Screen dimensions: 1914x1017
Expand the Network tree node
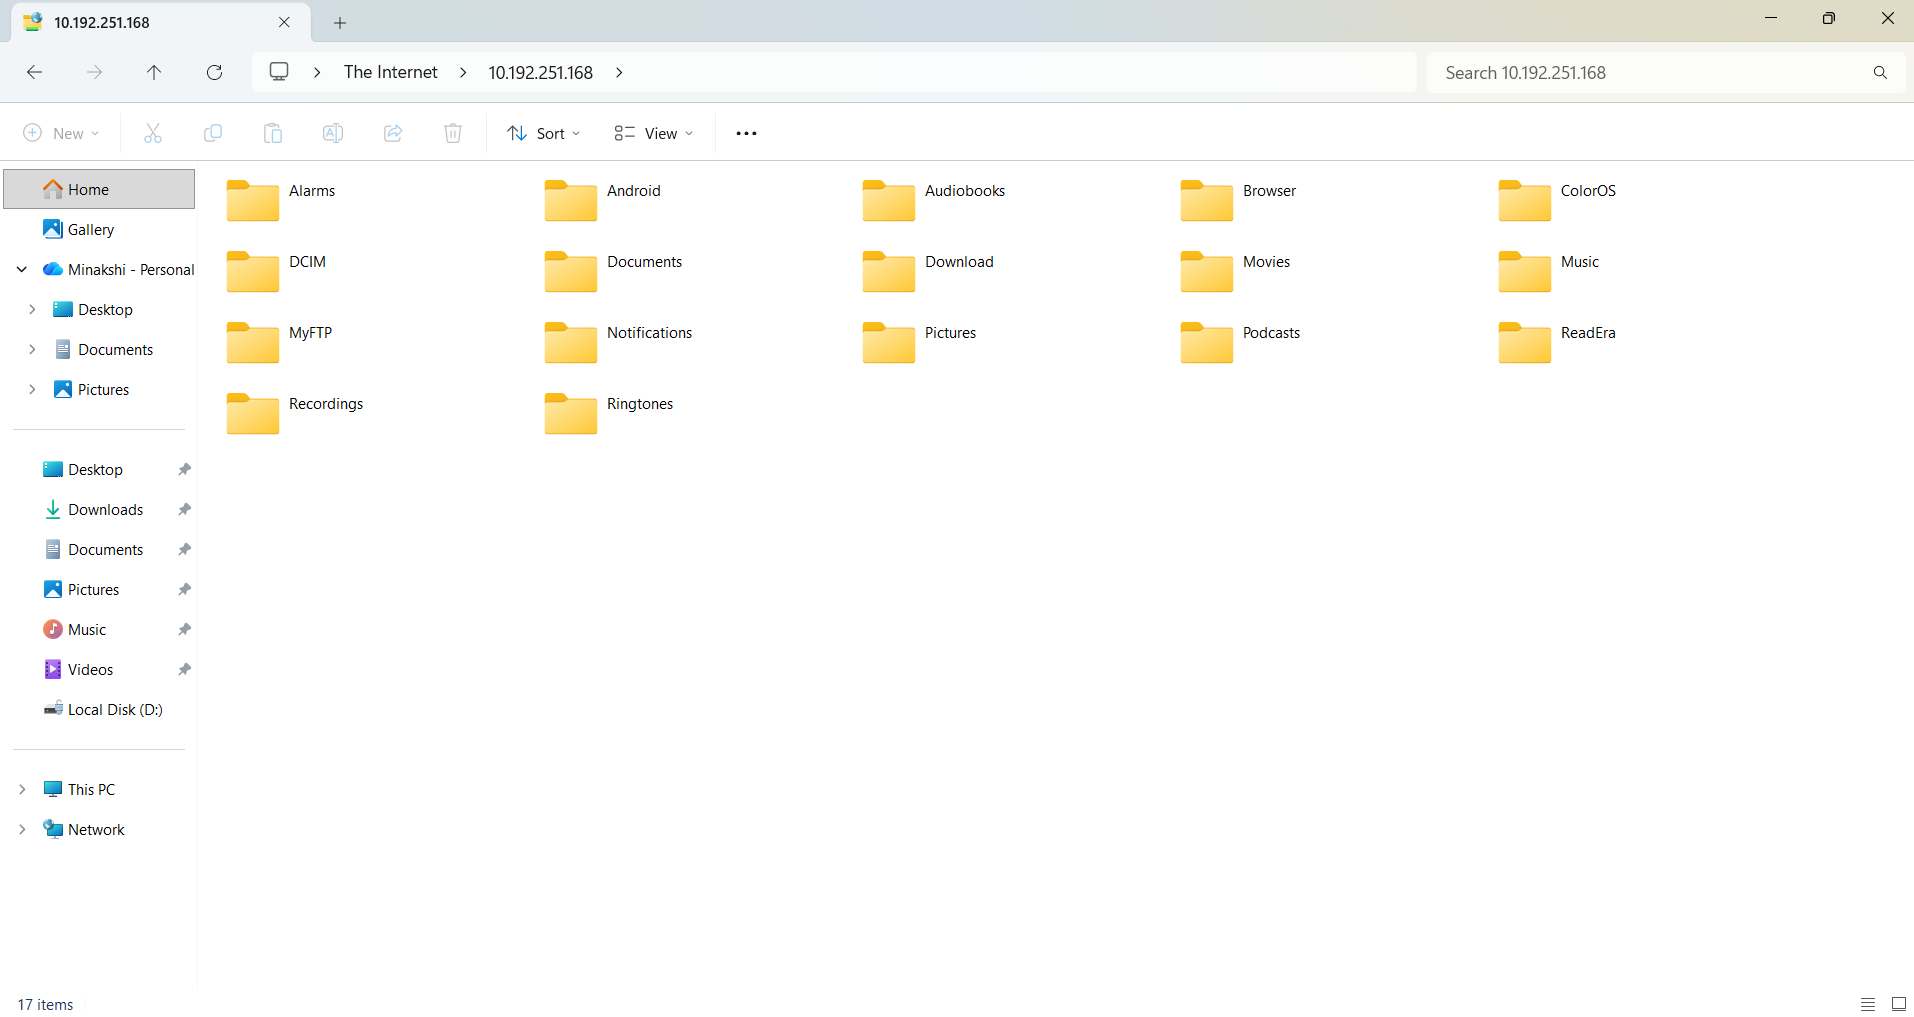click(x=22, y=829)
